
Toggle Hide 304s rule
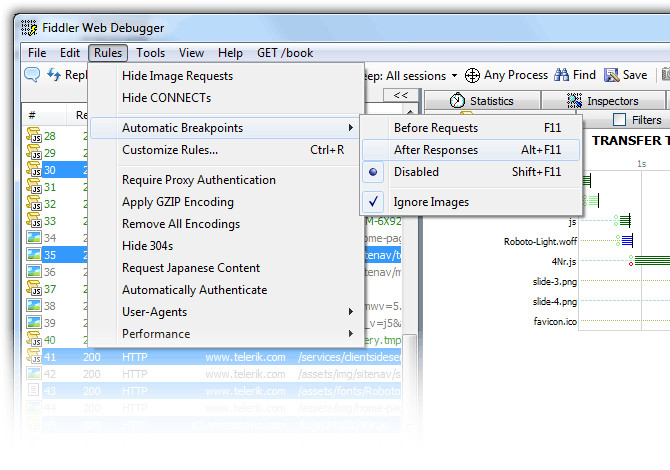(x=226, y=246)
